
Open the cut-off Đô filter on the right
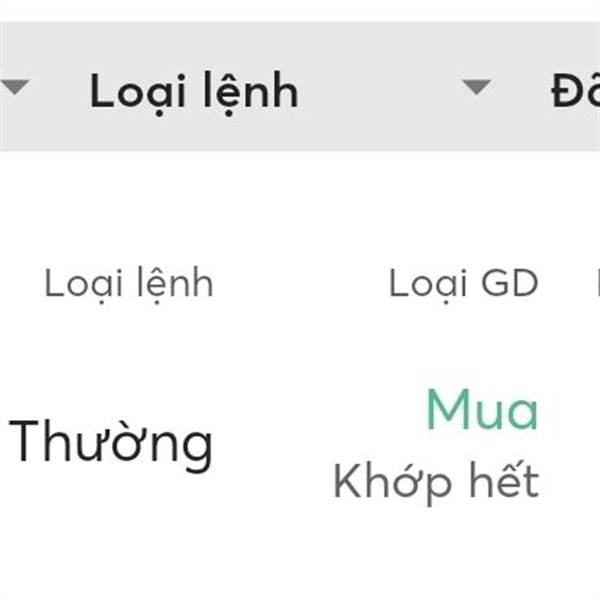click(575, 91)
